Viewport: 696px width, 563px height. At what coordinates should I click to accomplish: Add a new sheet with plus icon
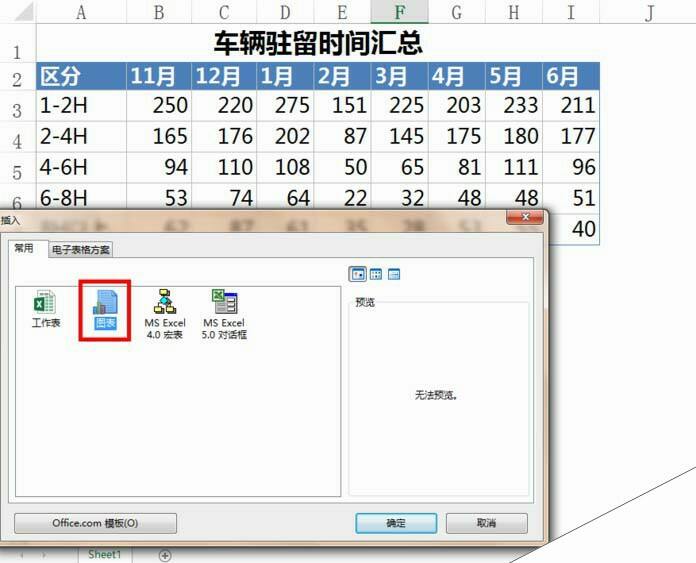165,555
